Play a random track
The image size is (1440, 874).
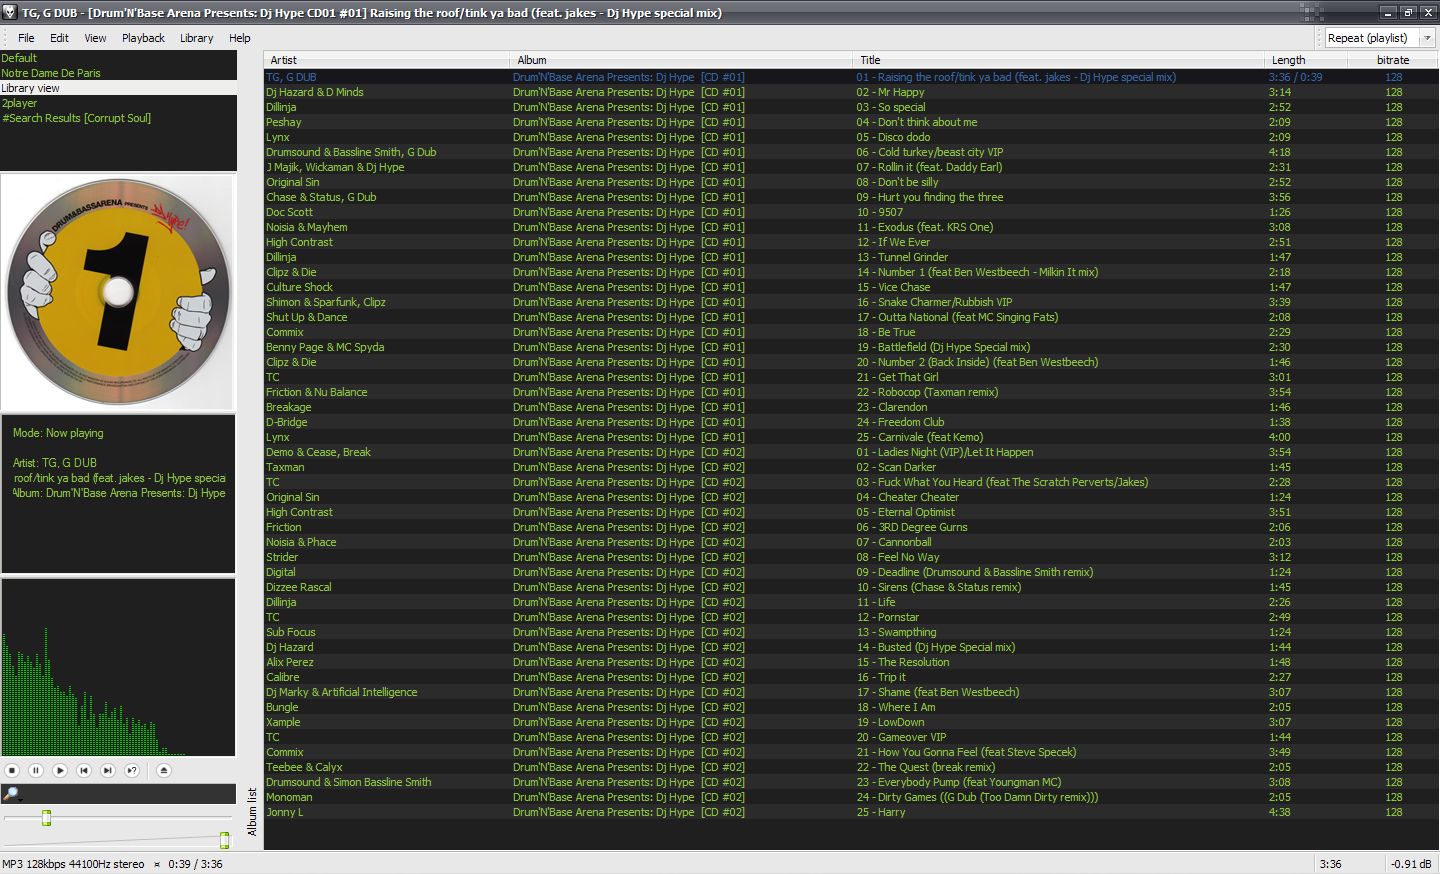pyautogui.click(x=132, y=770)
